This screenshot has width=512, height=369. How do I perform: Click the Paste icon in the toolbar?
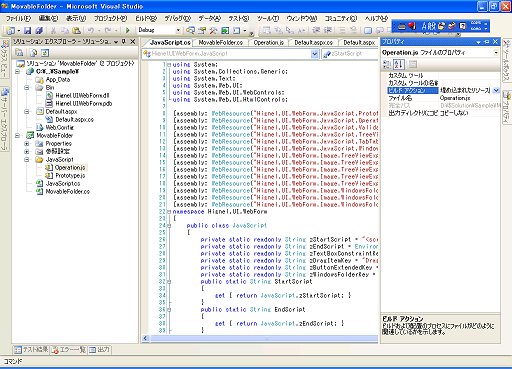pyautogui.click(x=77, y=31)
